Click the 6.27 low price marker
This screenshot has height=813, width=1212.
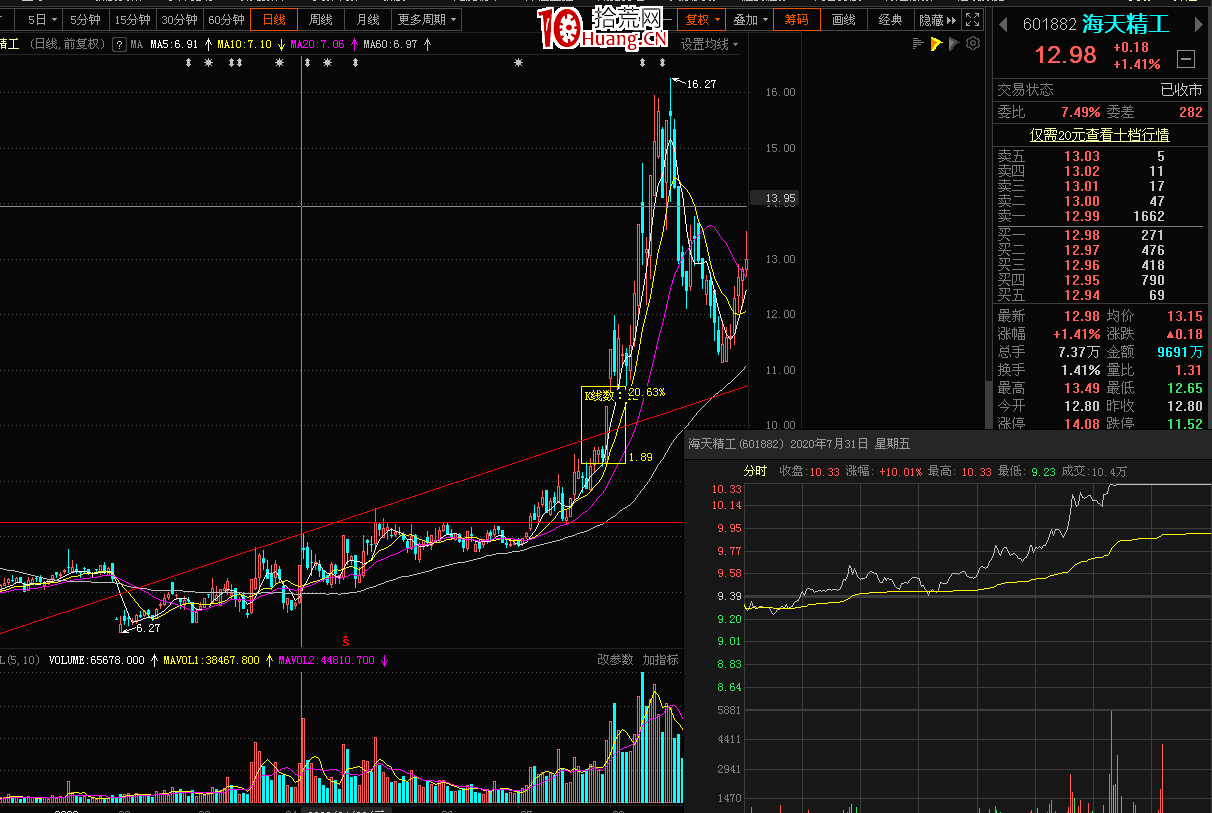(x=148, y=628)
